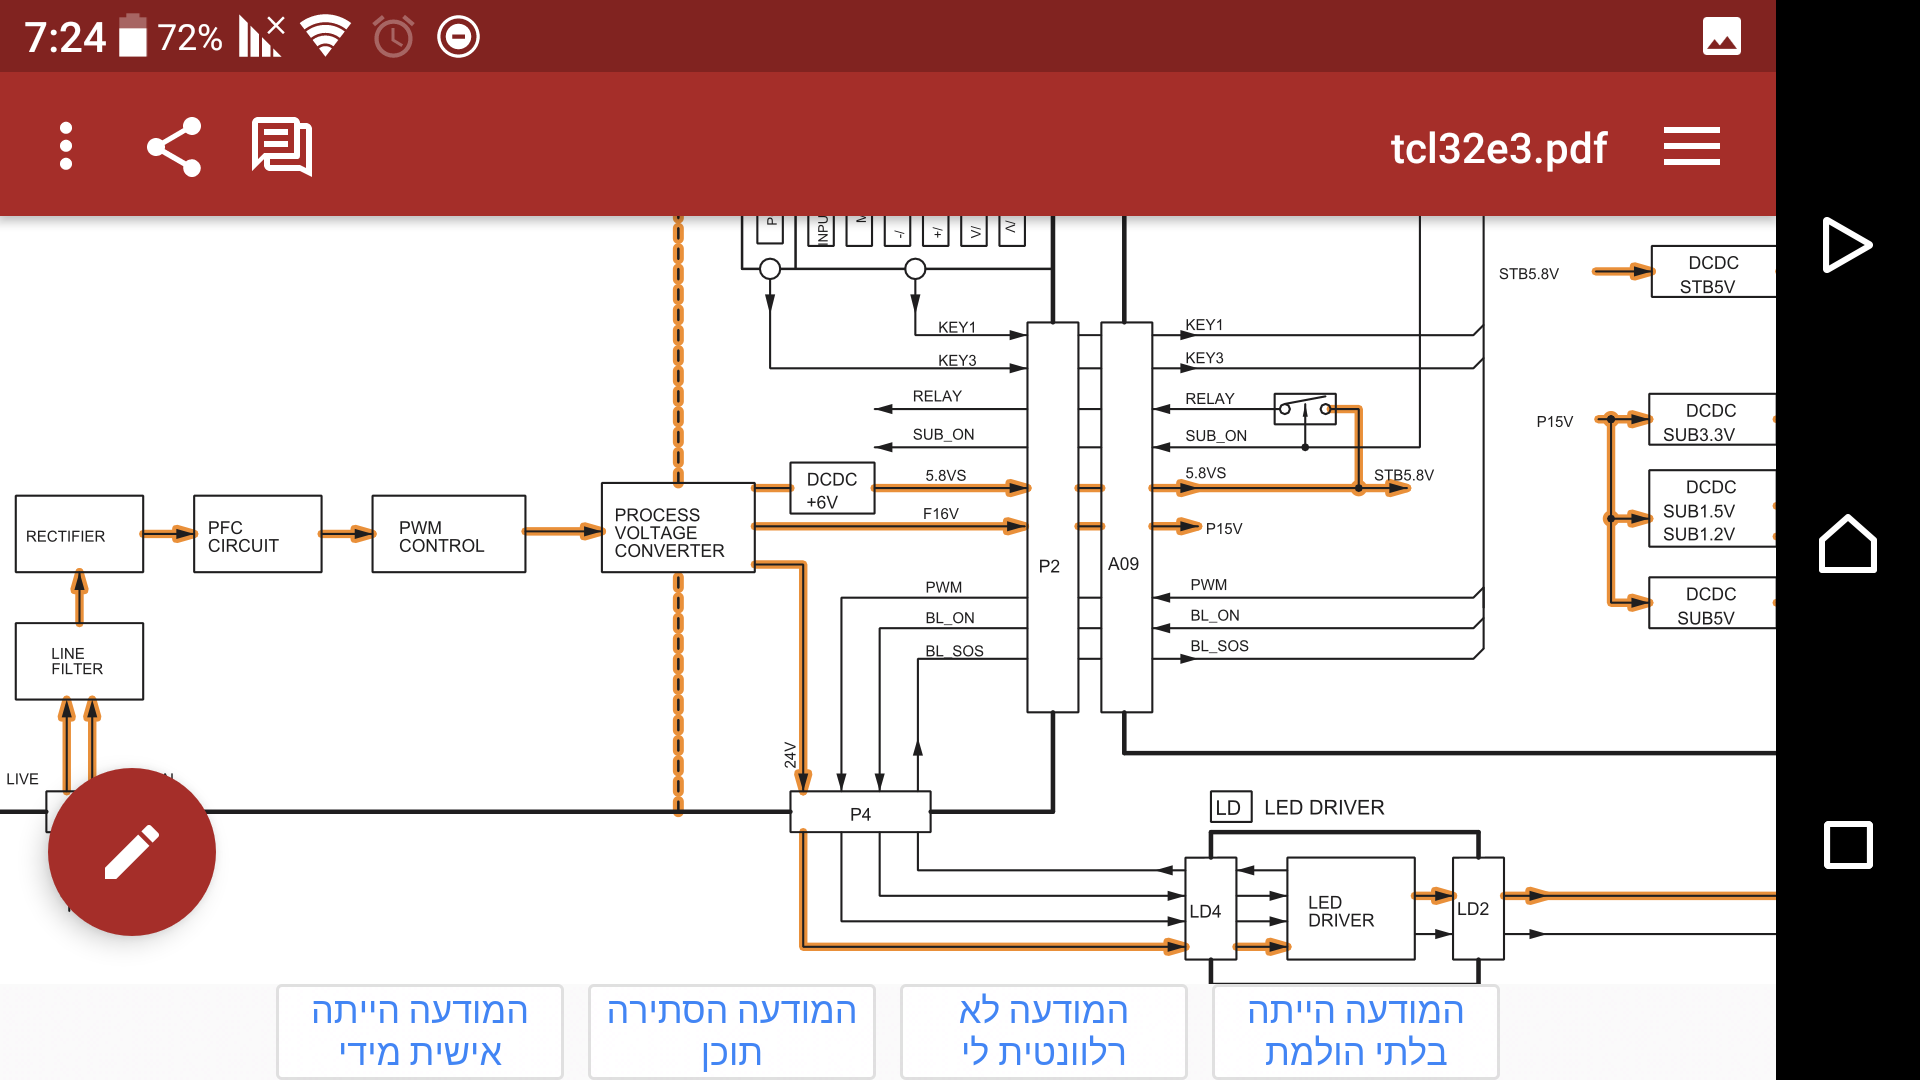Tap the image notification icon in status bar
This screenshot has width=1920, height=1080.
tap(1721, 37)
